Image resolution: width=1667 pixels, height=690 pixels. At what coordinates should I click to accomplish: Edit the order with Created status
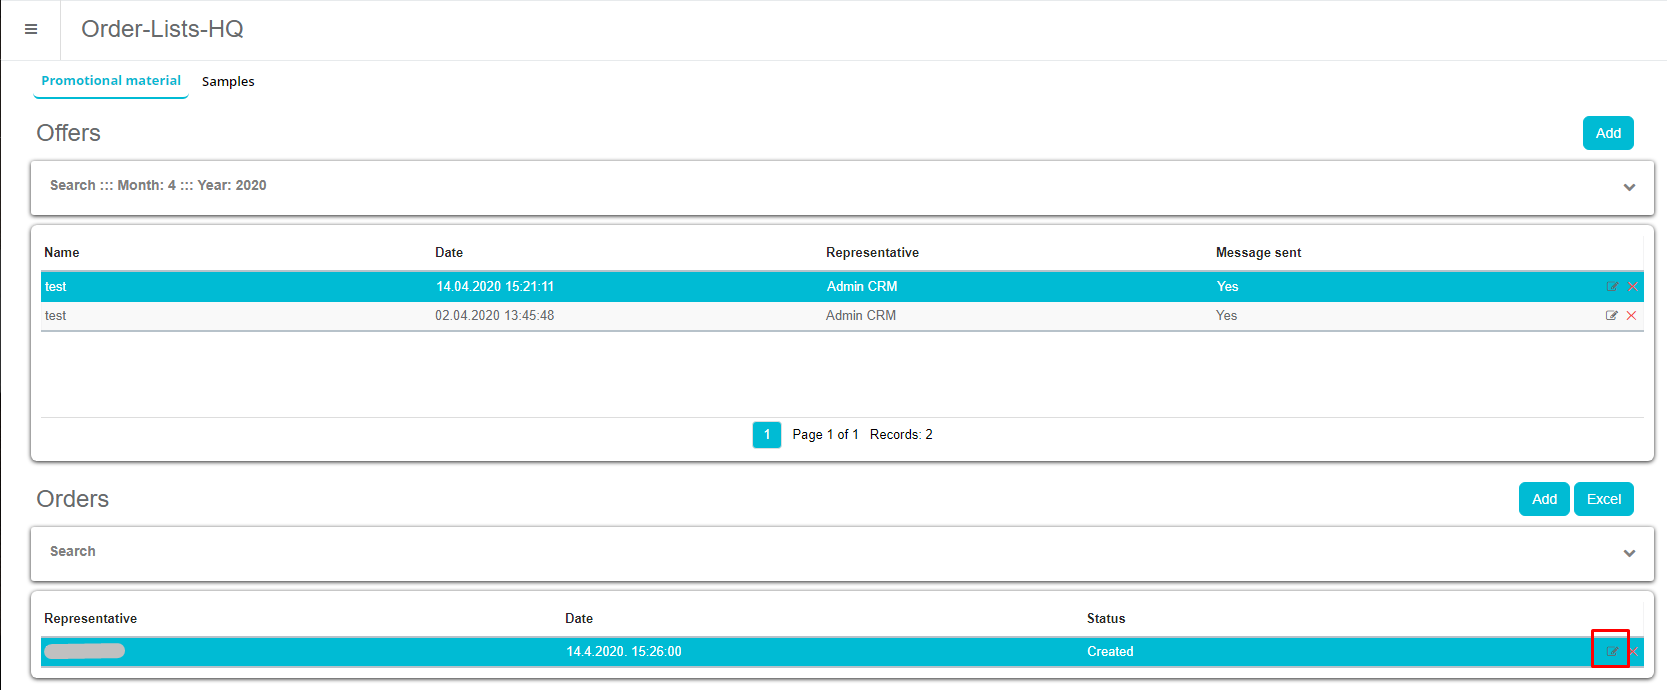coord(1612,652)
